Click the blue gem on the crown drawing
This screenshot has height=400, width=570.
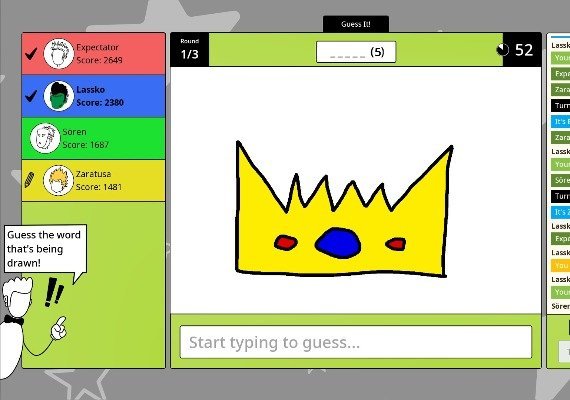pyautogui.click(x=338, y=243)
